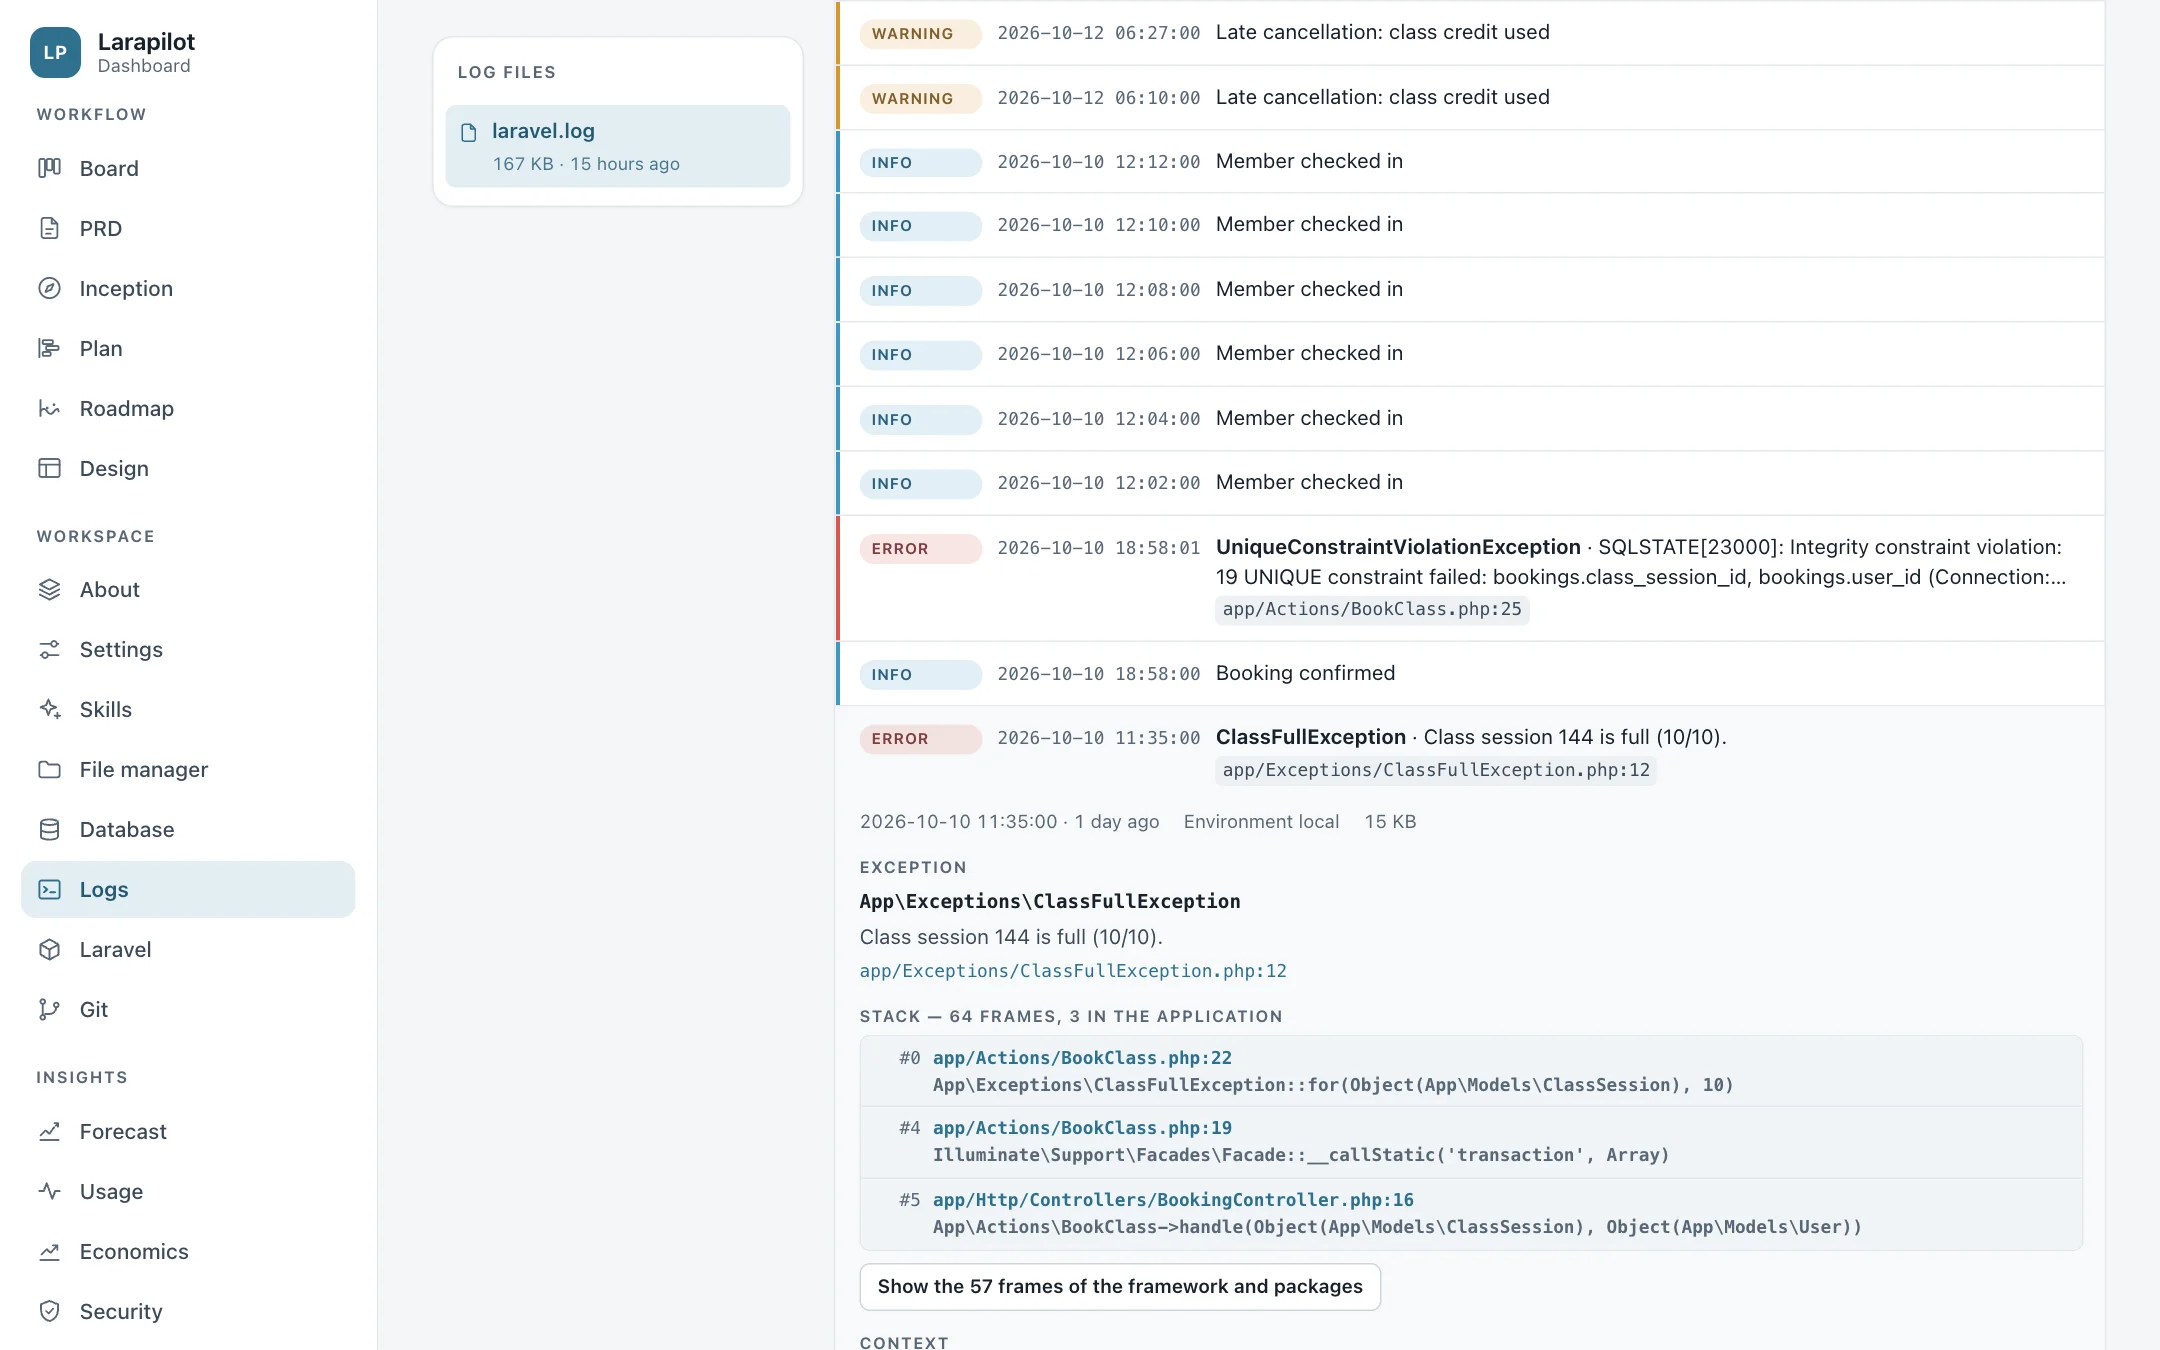Click the Member checked in 12:04:00 row
Screen dimensions: 2160x1350
pyautogui.click(x=1471, y=419)
